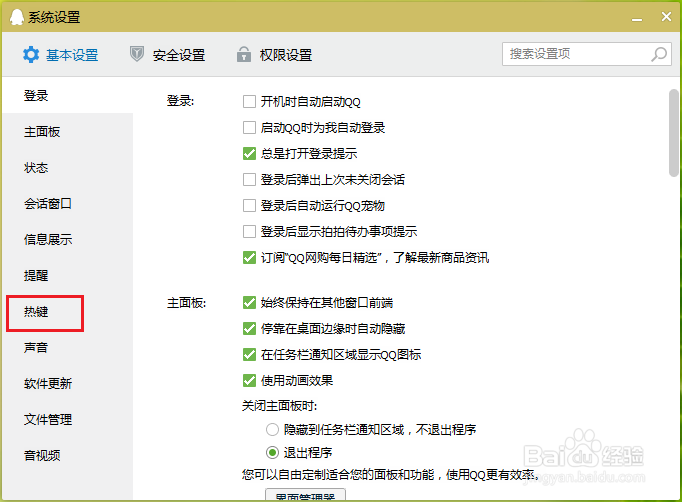Uncheck 总是打开登录提示
This screenshot has width=682, height=502.
249,154
